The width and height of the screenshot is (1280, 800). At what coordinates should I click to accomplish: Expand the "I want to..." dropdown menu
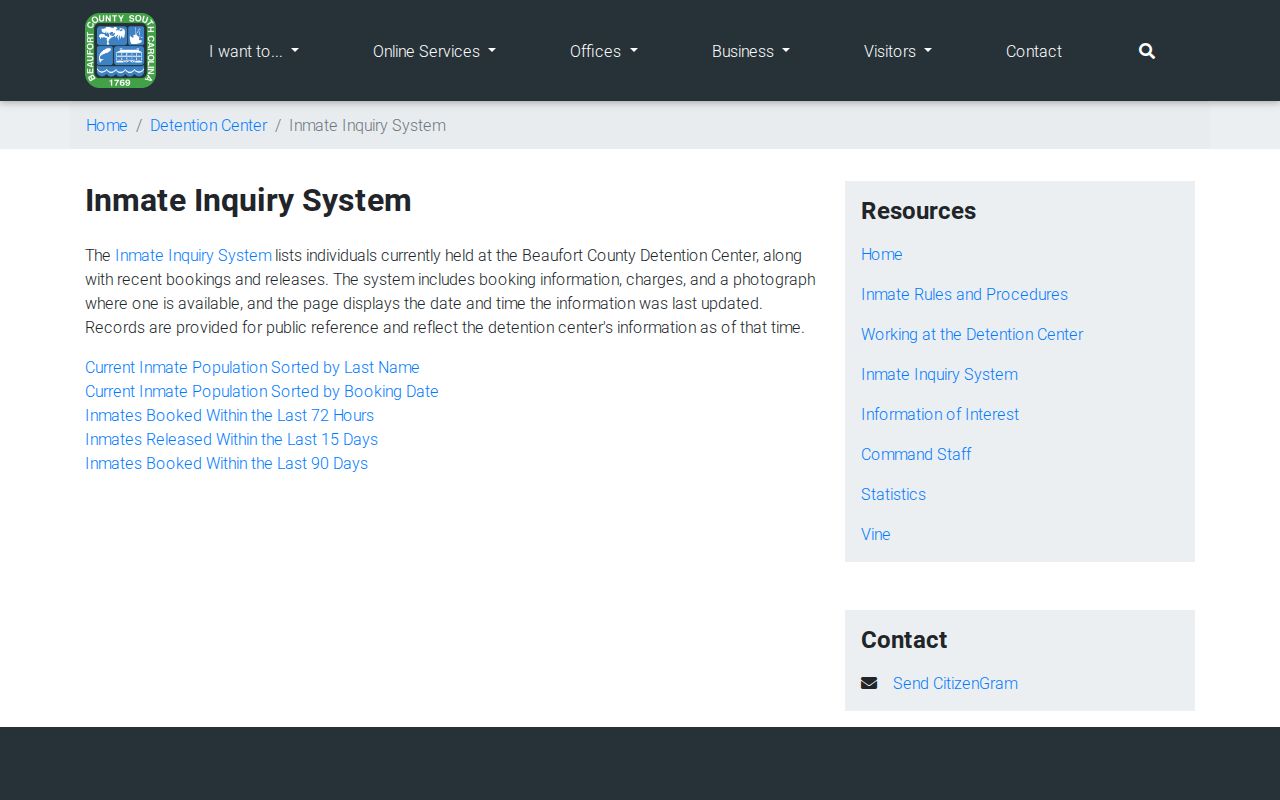254,51
